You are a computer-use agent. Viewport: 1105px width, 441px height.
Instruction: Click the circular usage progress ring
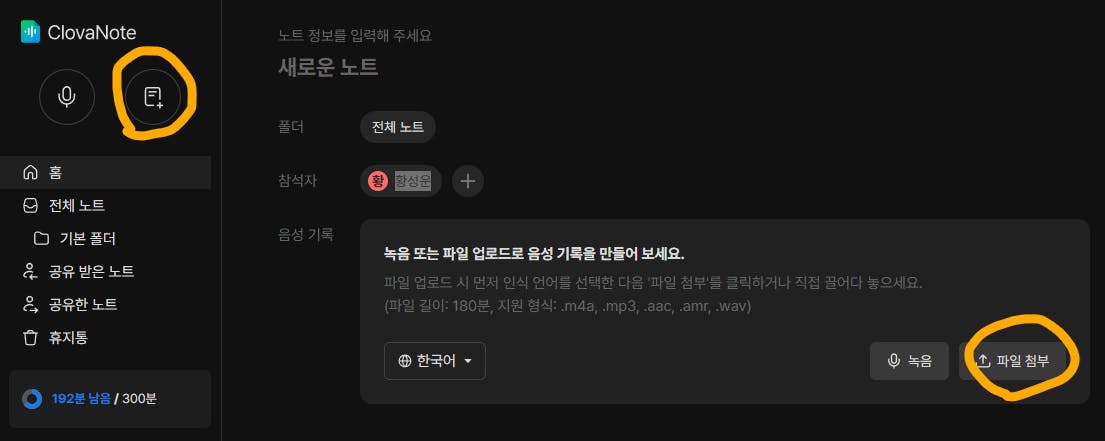click(x=32, y=399)
